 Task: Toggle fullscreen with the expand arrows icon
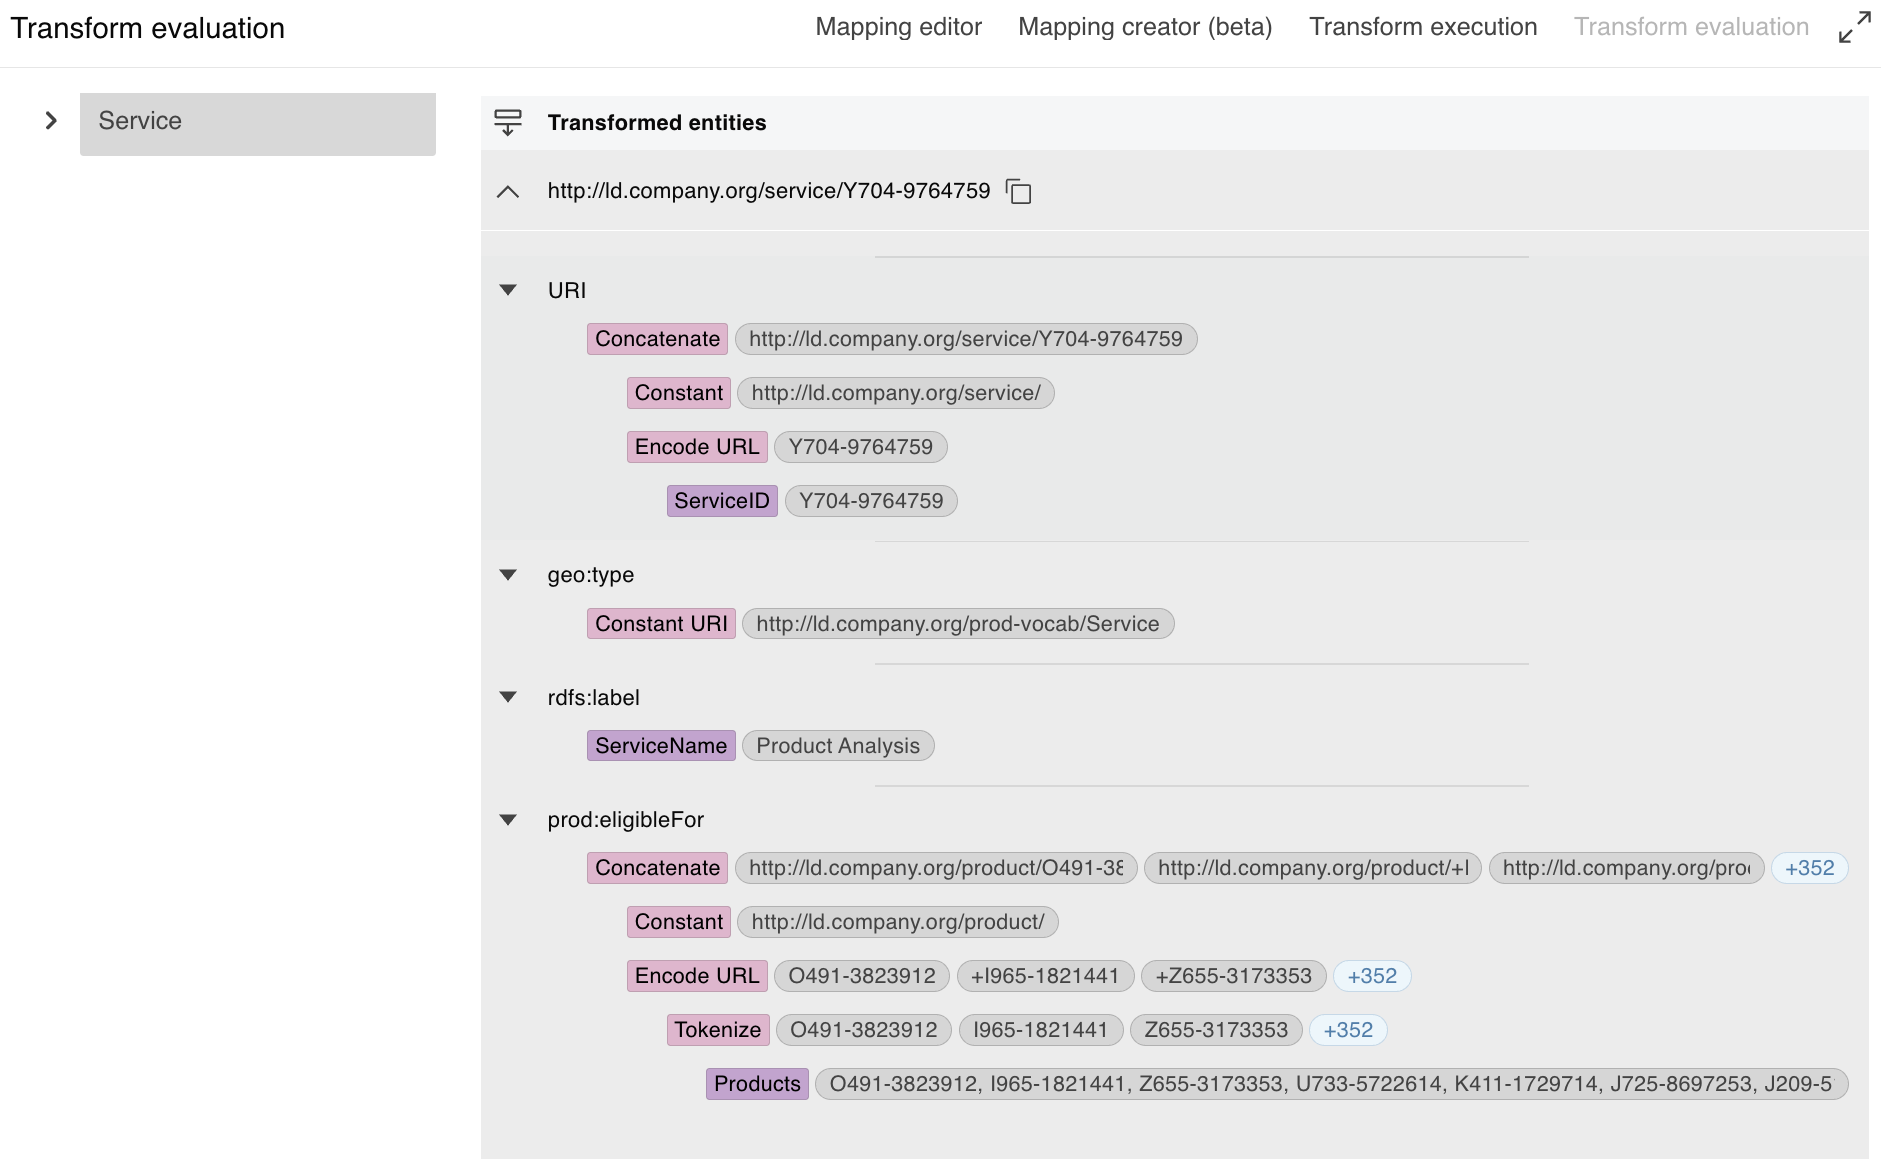click(1854, 27)
